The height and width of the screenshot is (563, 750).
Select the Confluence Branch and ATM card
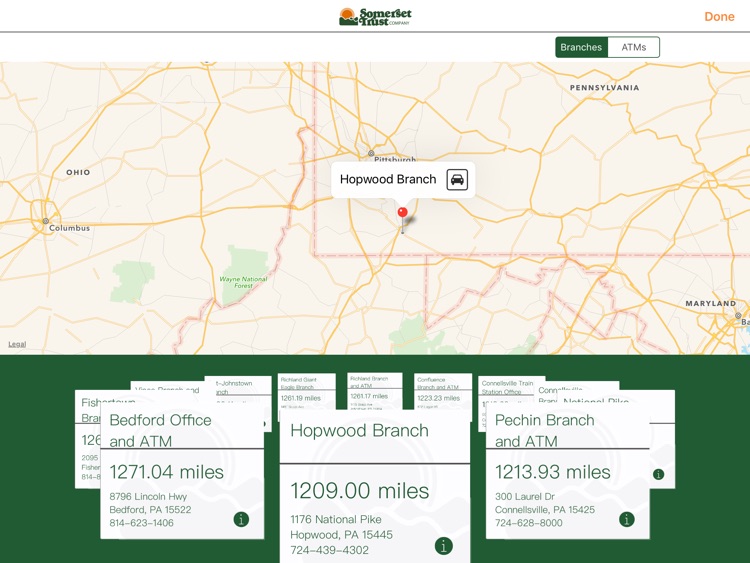click(443, 391)
